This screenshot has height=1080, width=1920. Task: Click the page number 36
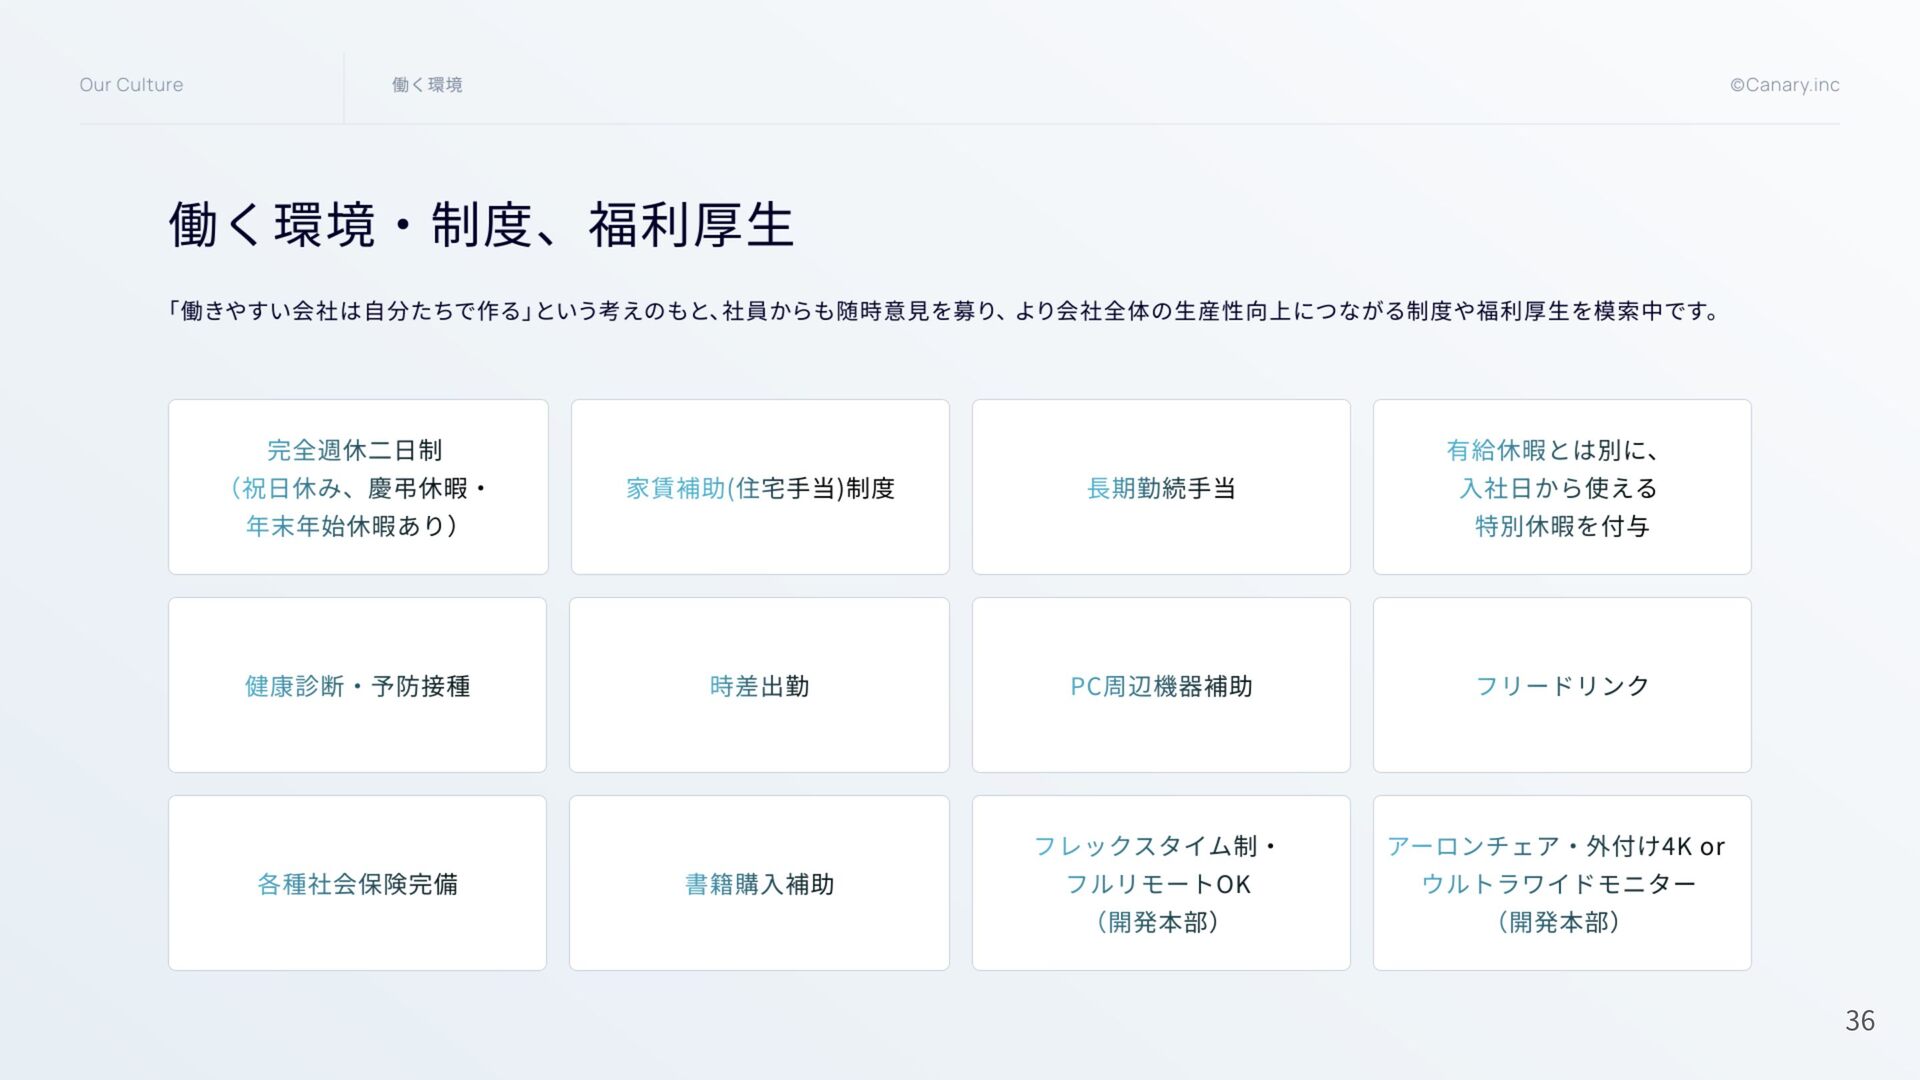coord(1859,1020)
